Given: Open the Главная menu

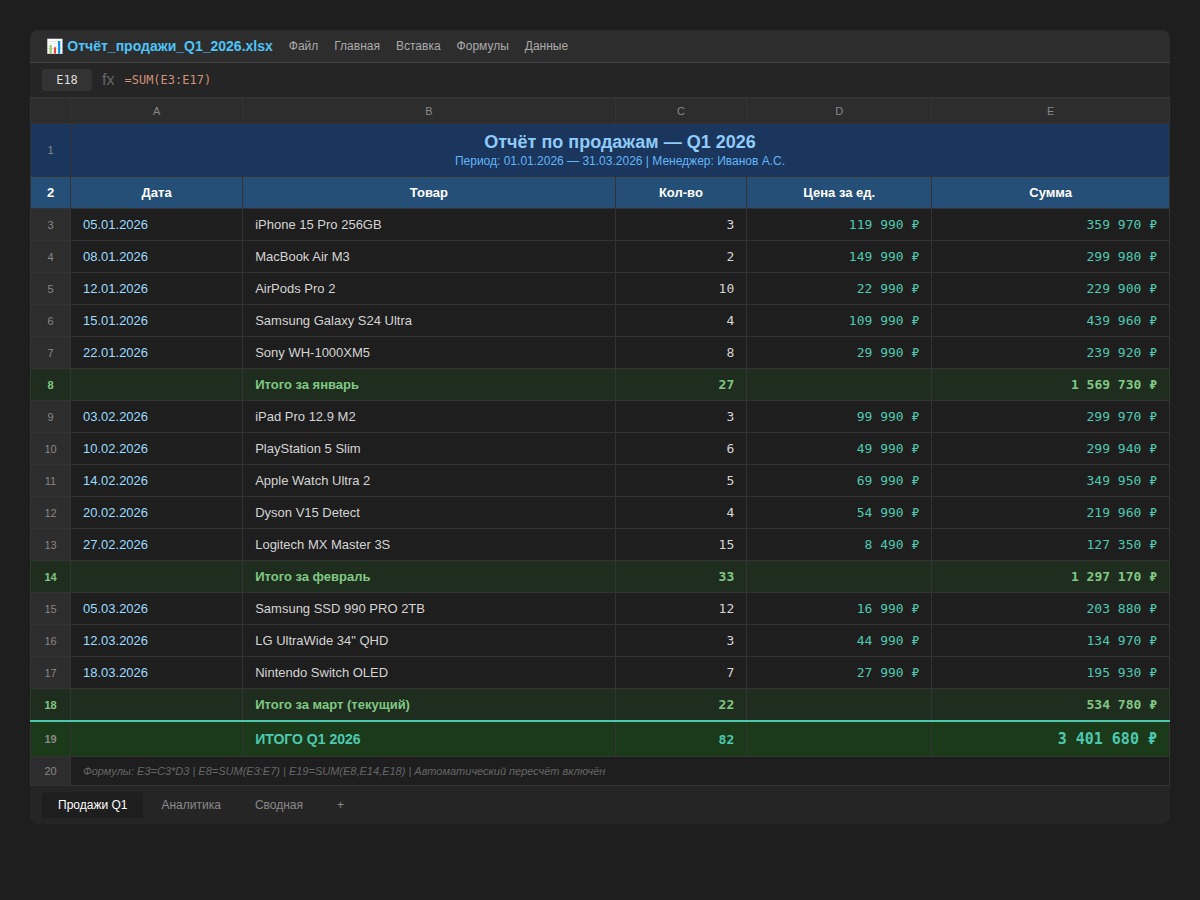Looking at the screenshot, I should click(357, 46).
